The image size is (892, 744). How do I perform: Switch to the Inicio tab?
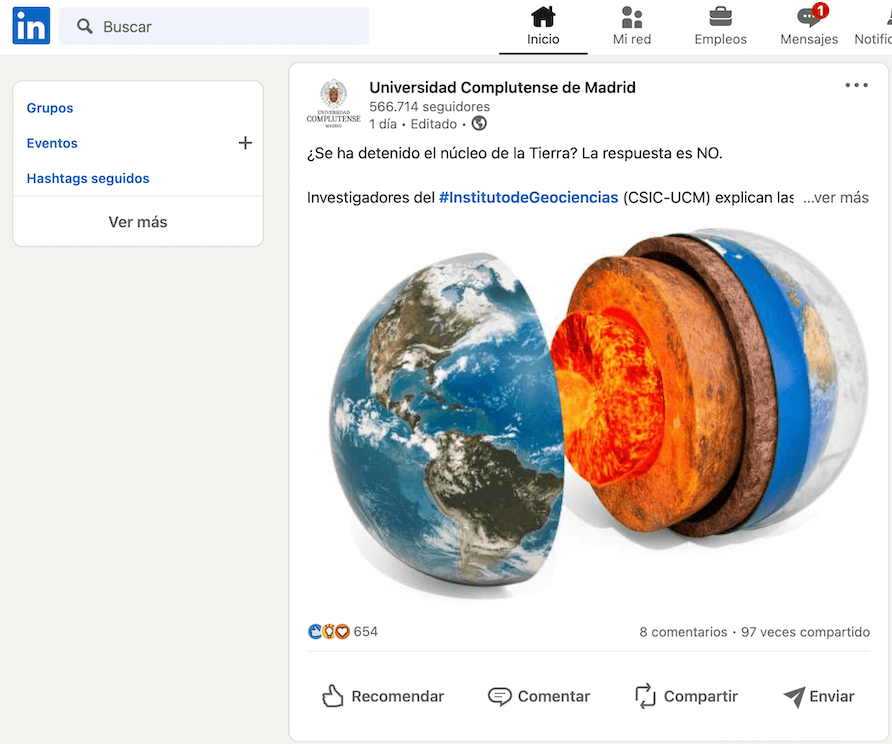[543, 28]
